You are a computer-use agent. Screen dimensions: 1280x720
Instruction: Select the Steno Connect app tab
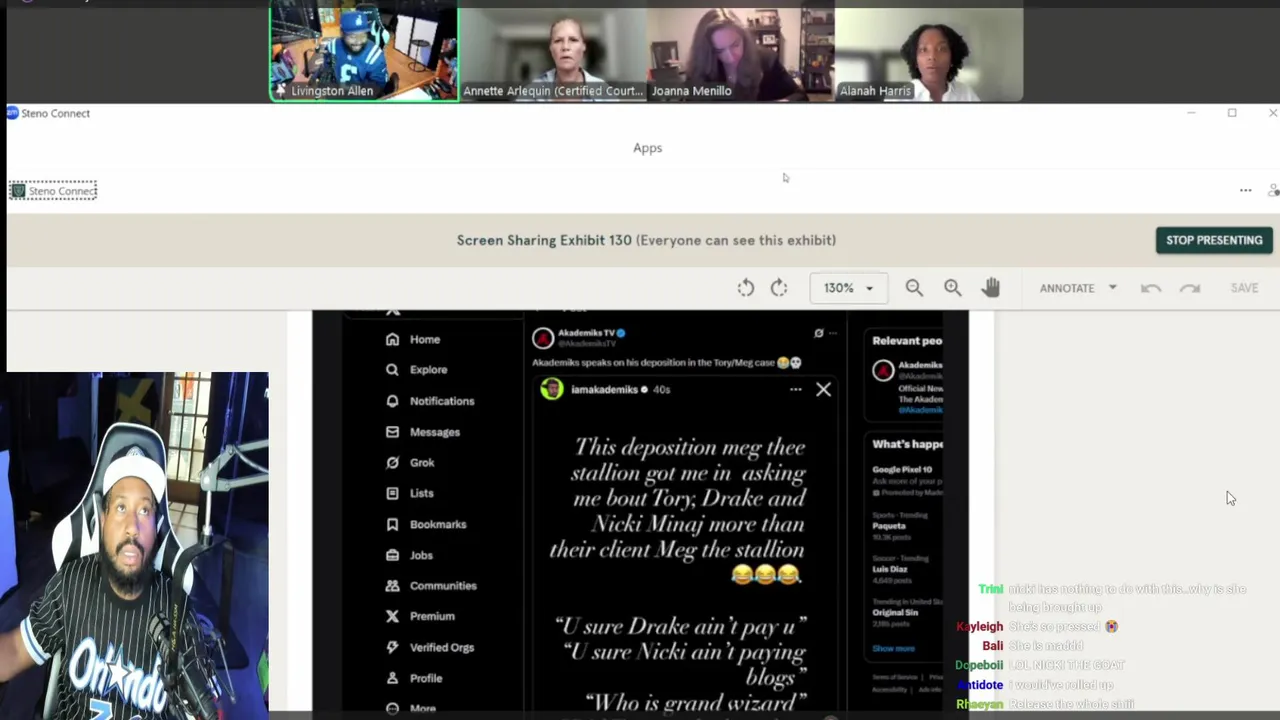(x=53, y=191)
